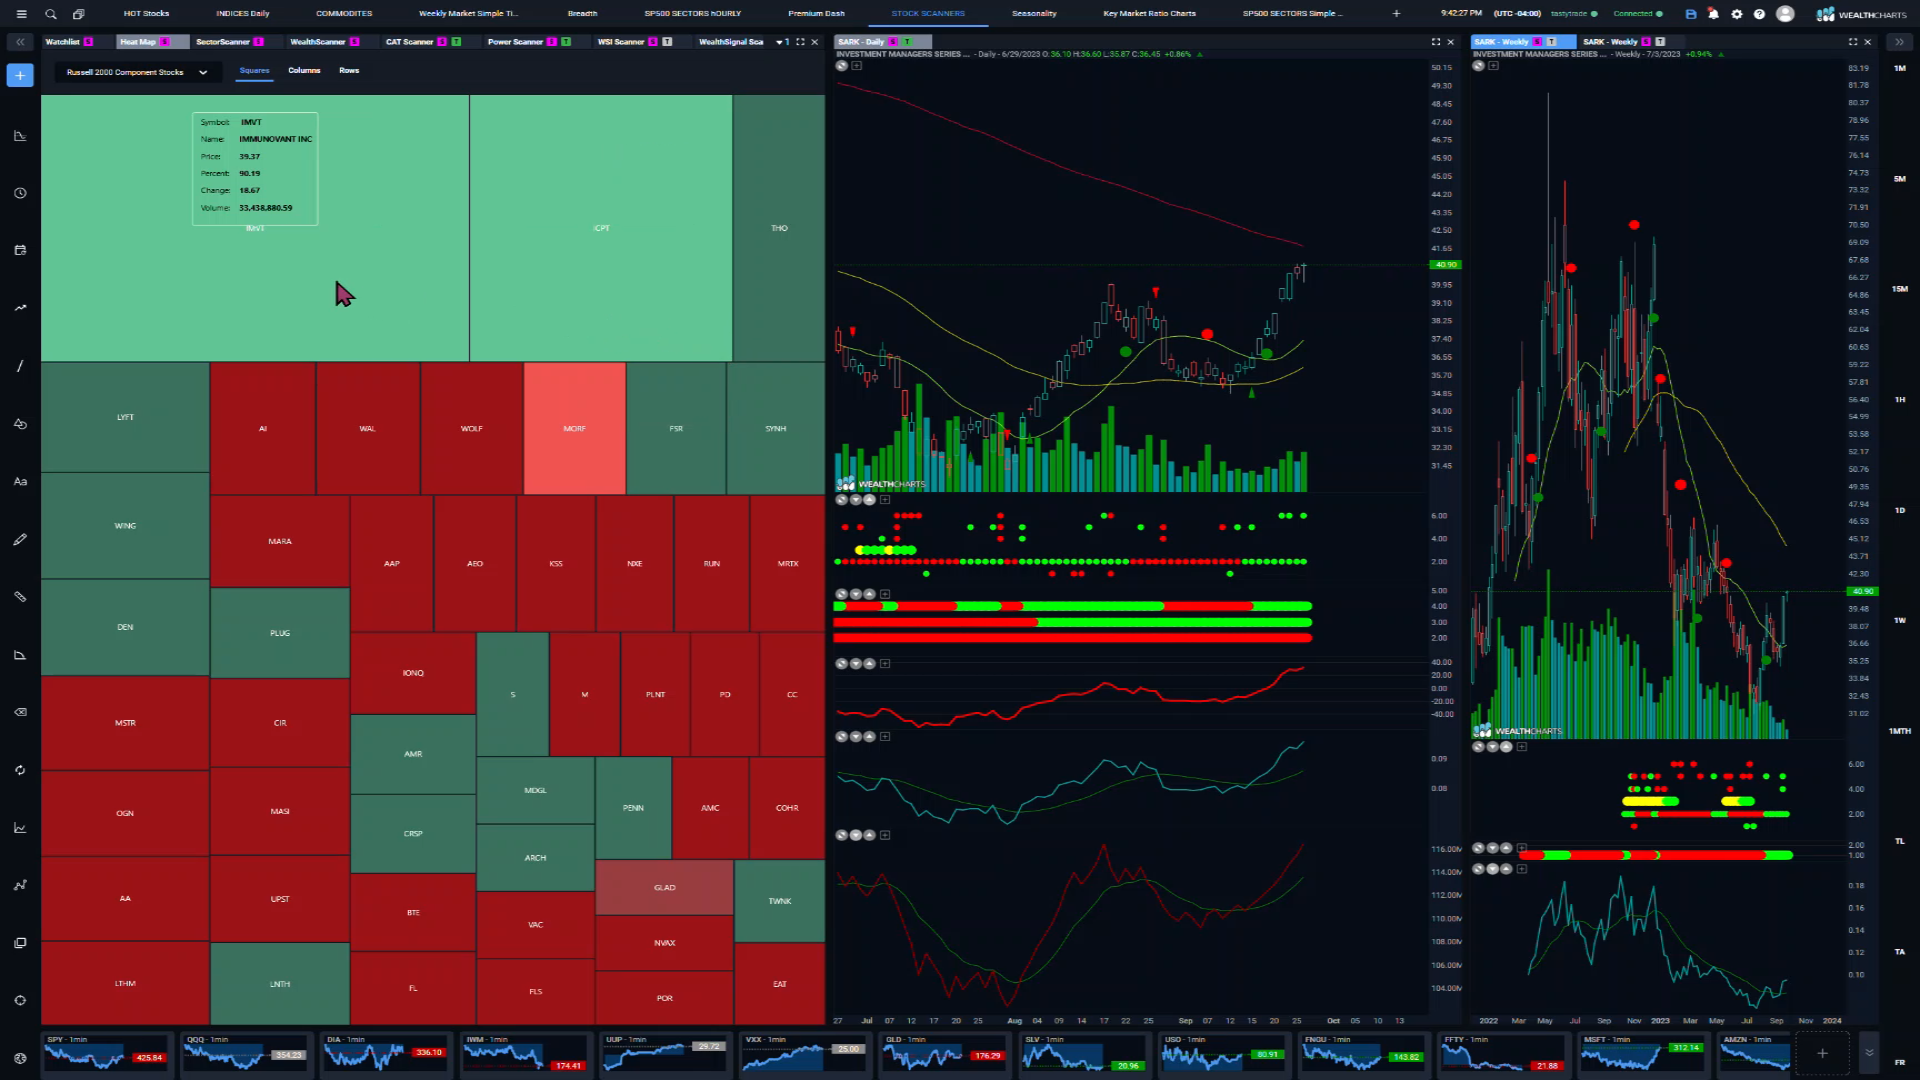
Task: Click the blue plus add button in sidebar
Action: point(20,75)
